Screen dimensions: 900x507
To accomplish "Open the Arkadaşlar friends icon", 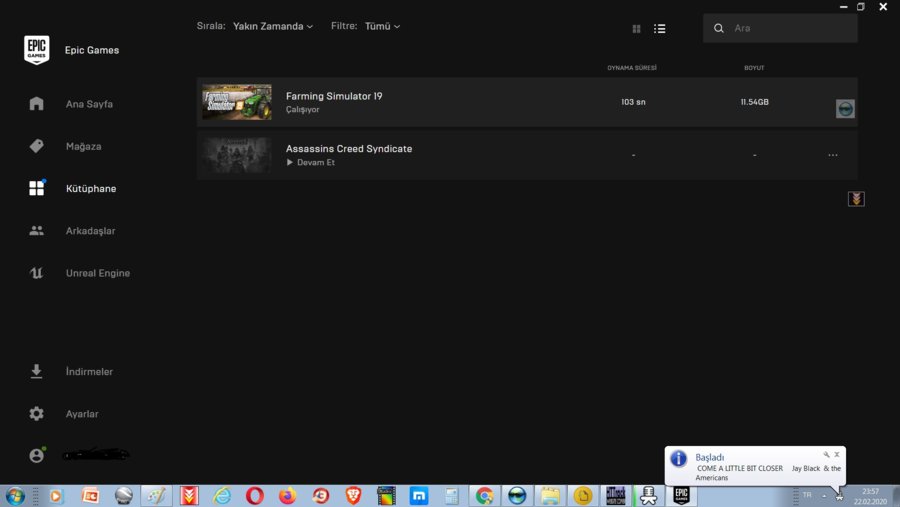I will coord(36,230).
